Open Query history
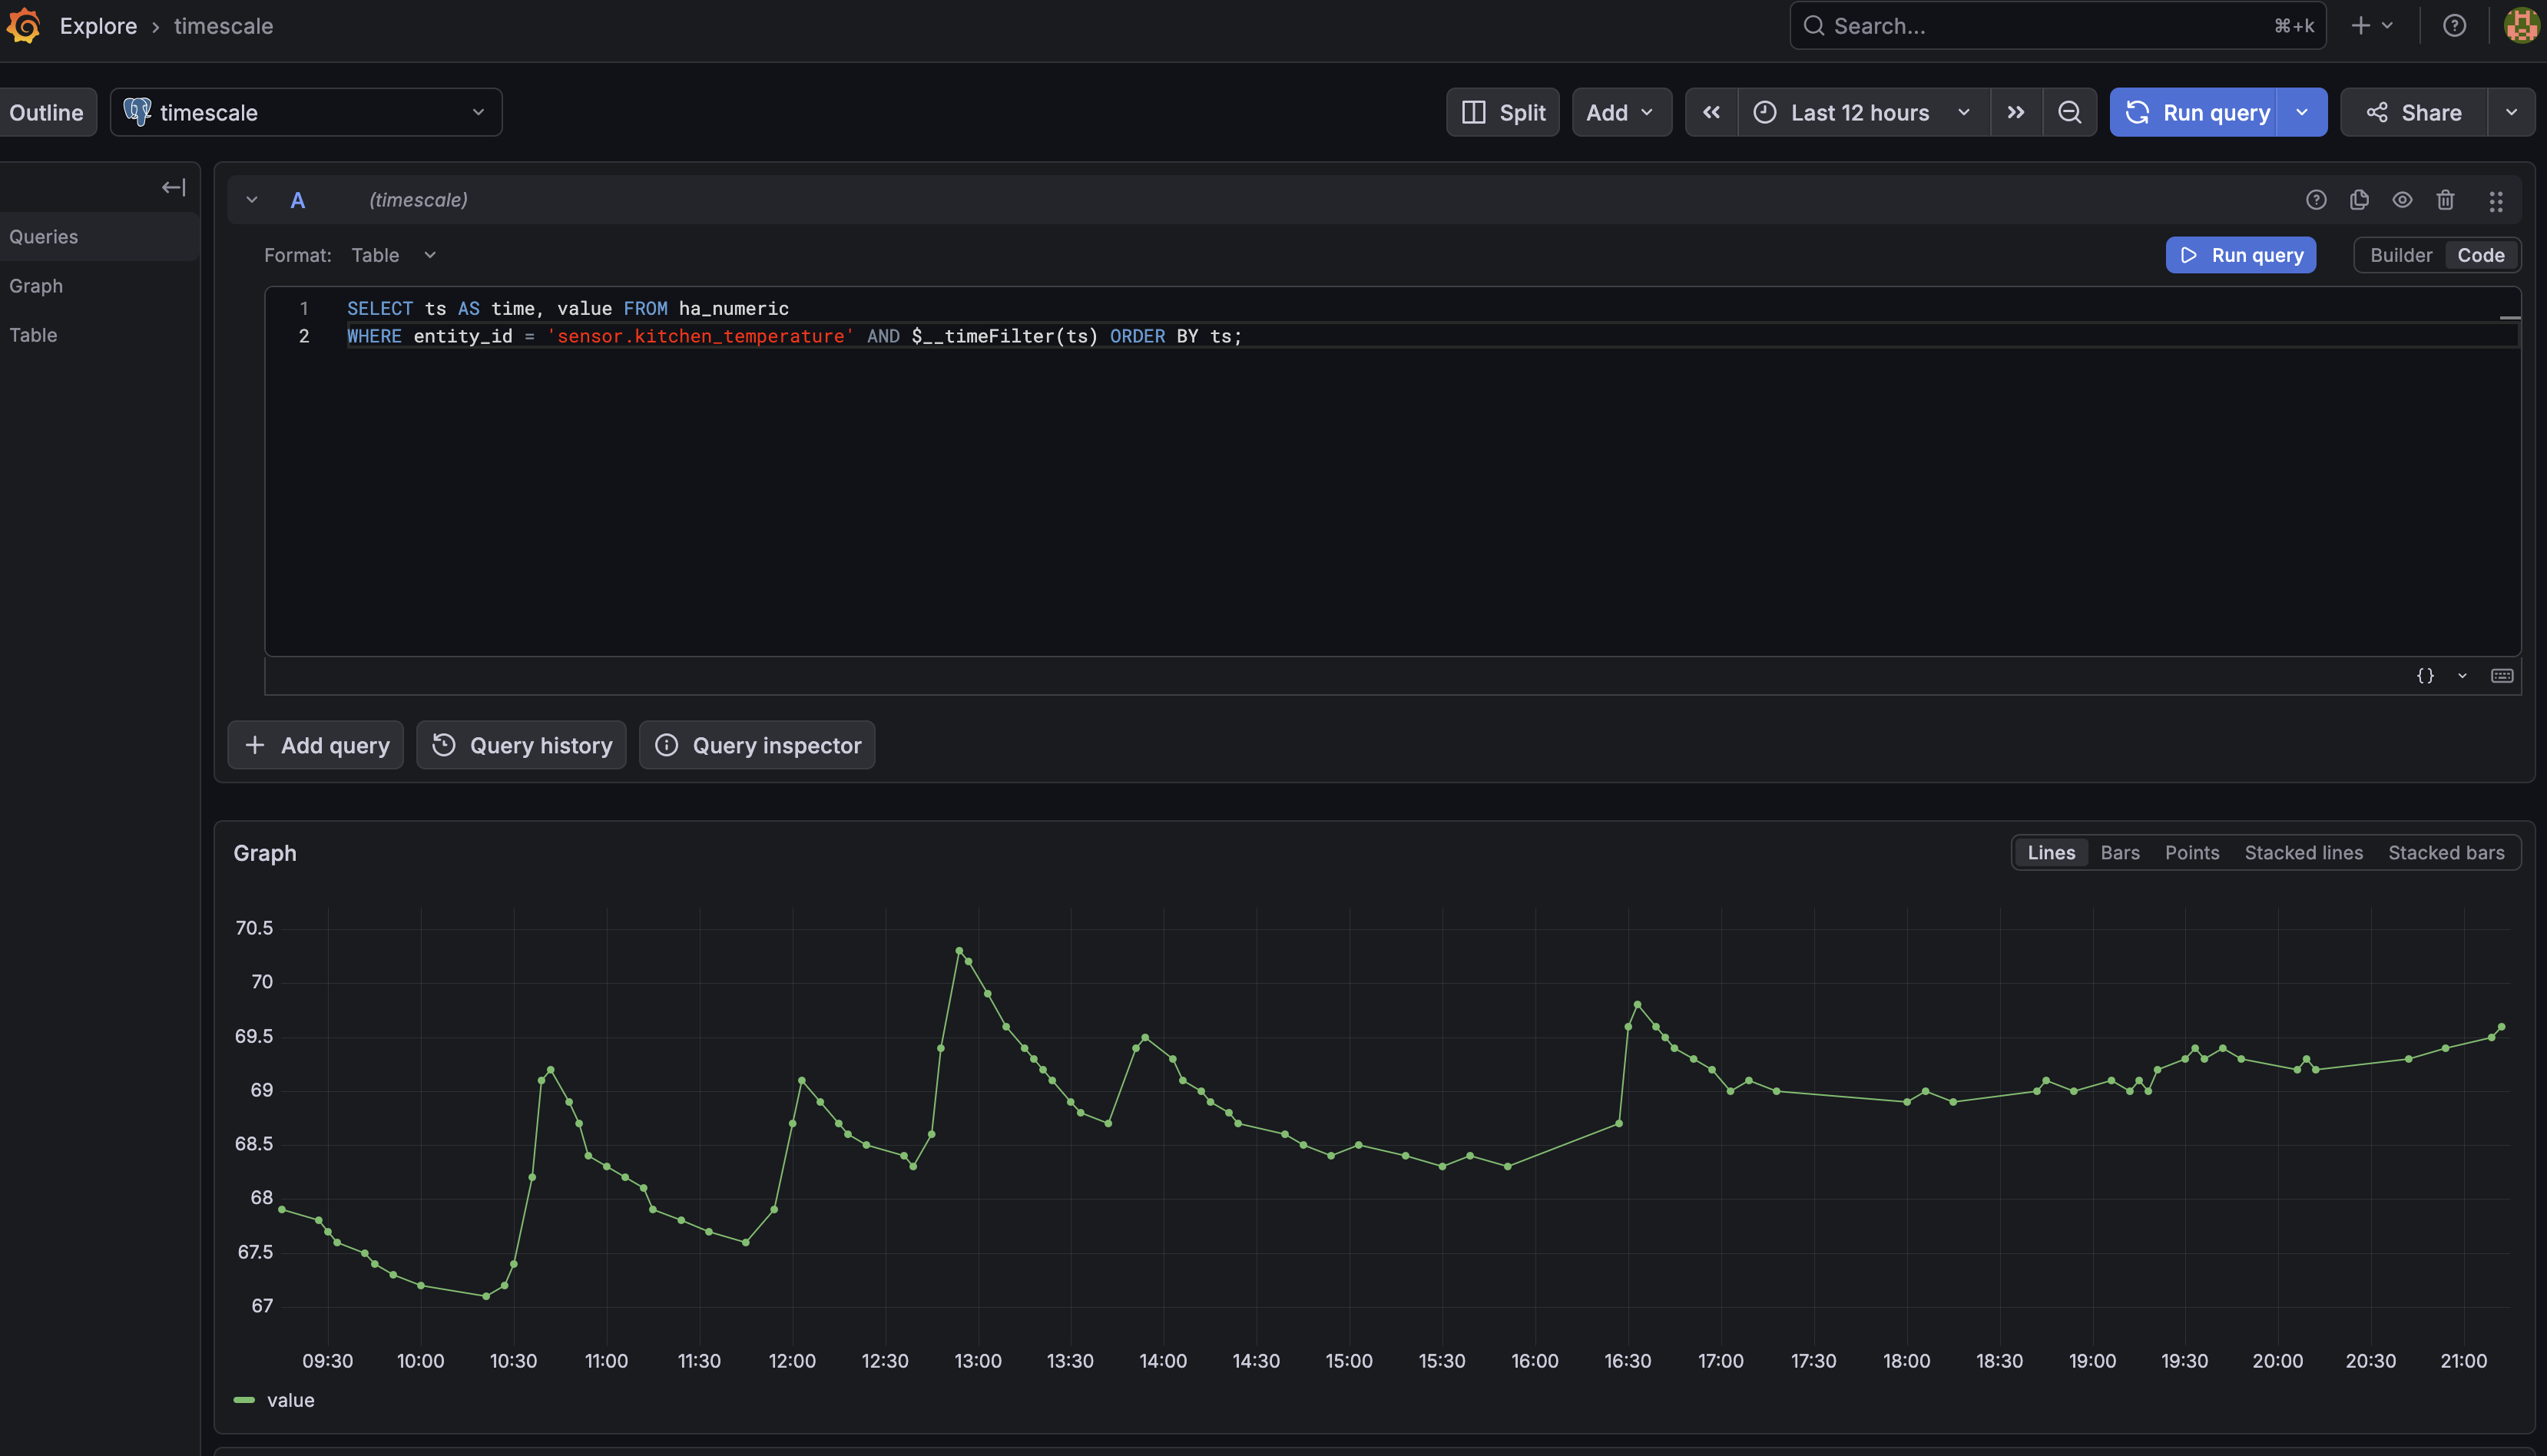This screenshot has width=2547, height=1456. click(521, 745)
